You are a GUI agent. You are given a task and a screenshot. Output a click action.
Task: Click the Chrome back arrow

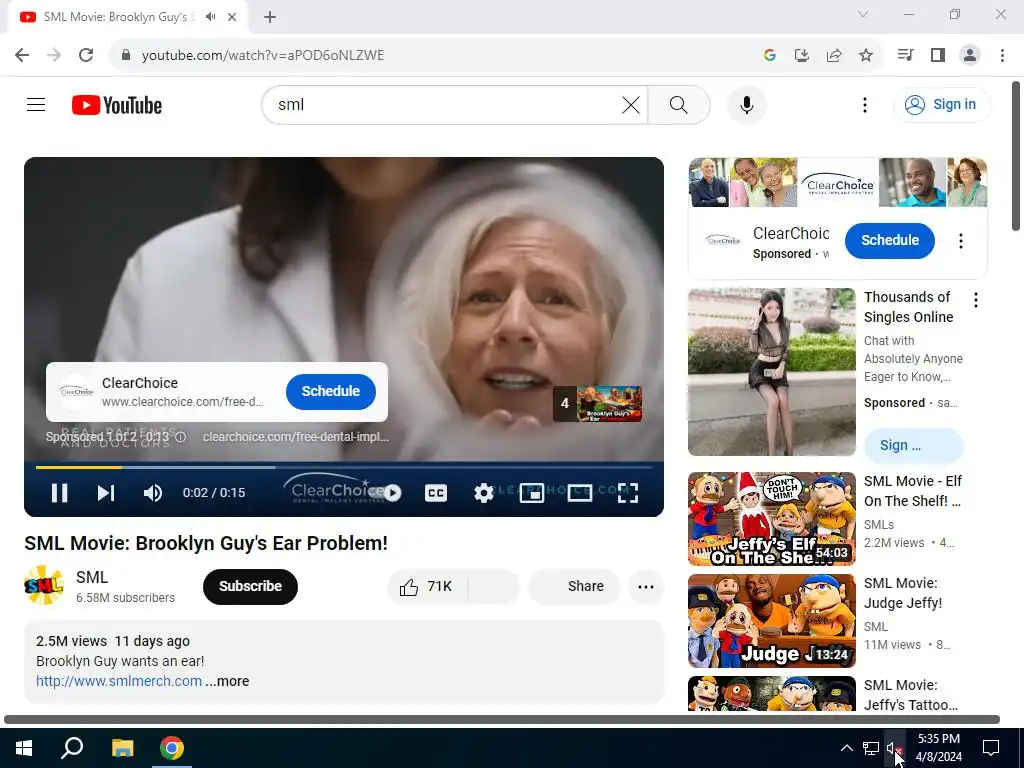(22, 55)
